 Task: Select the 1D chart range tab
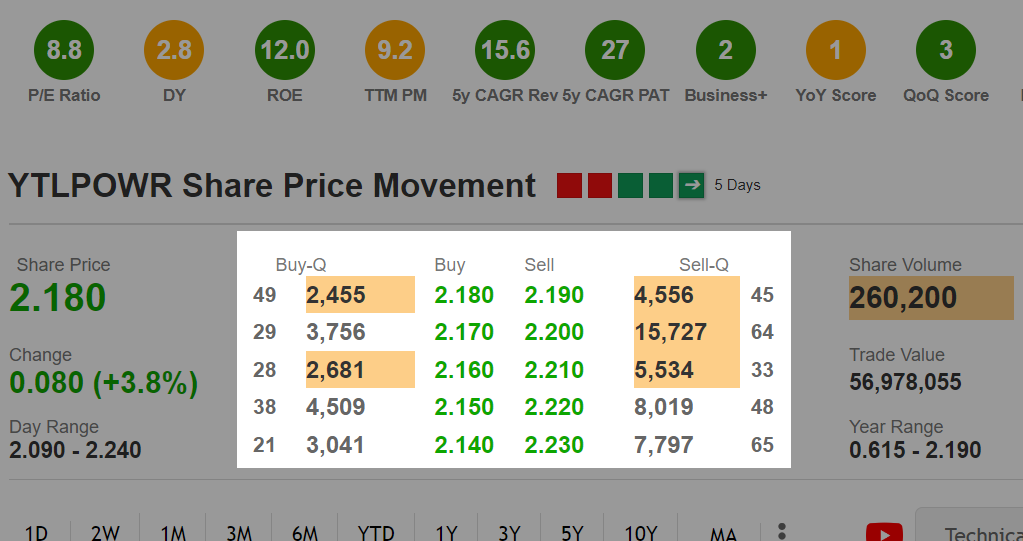(37, 533)
